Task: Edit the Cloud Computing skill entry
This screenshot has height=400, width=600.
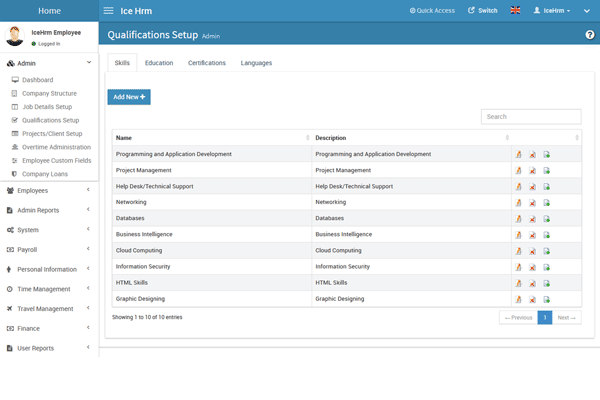Action: click(518, 251)
